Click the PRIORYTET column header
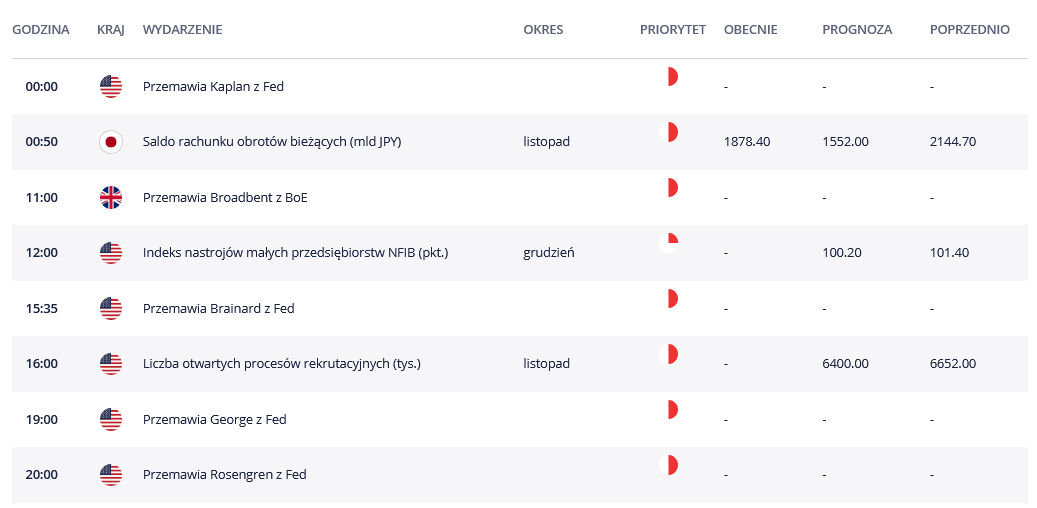Image resolution: width=1037 pixels, height=508 pixels. point(673,30)
